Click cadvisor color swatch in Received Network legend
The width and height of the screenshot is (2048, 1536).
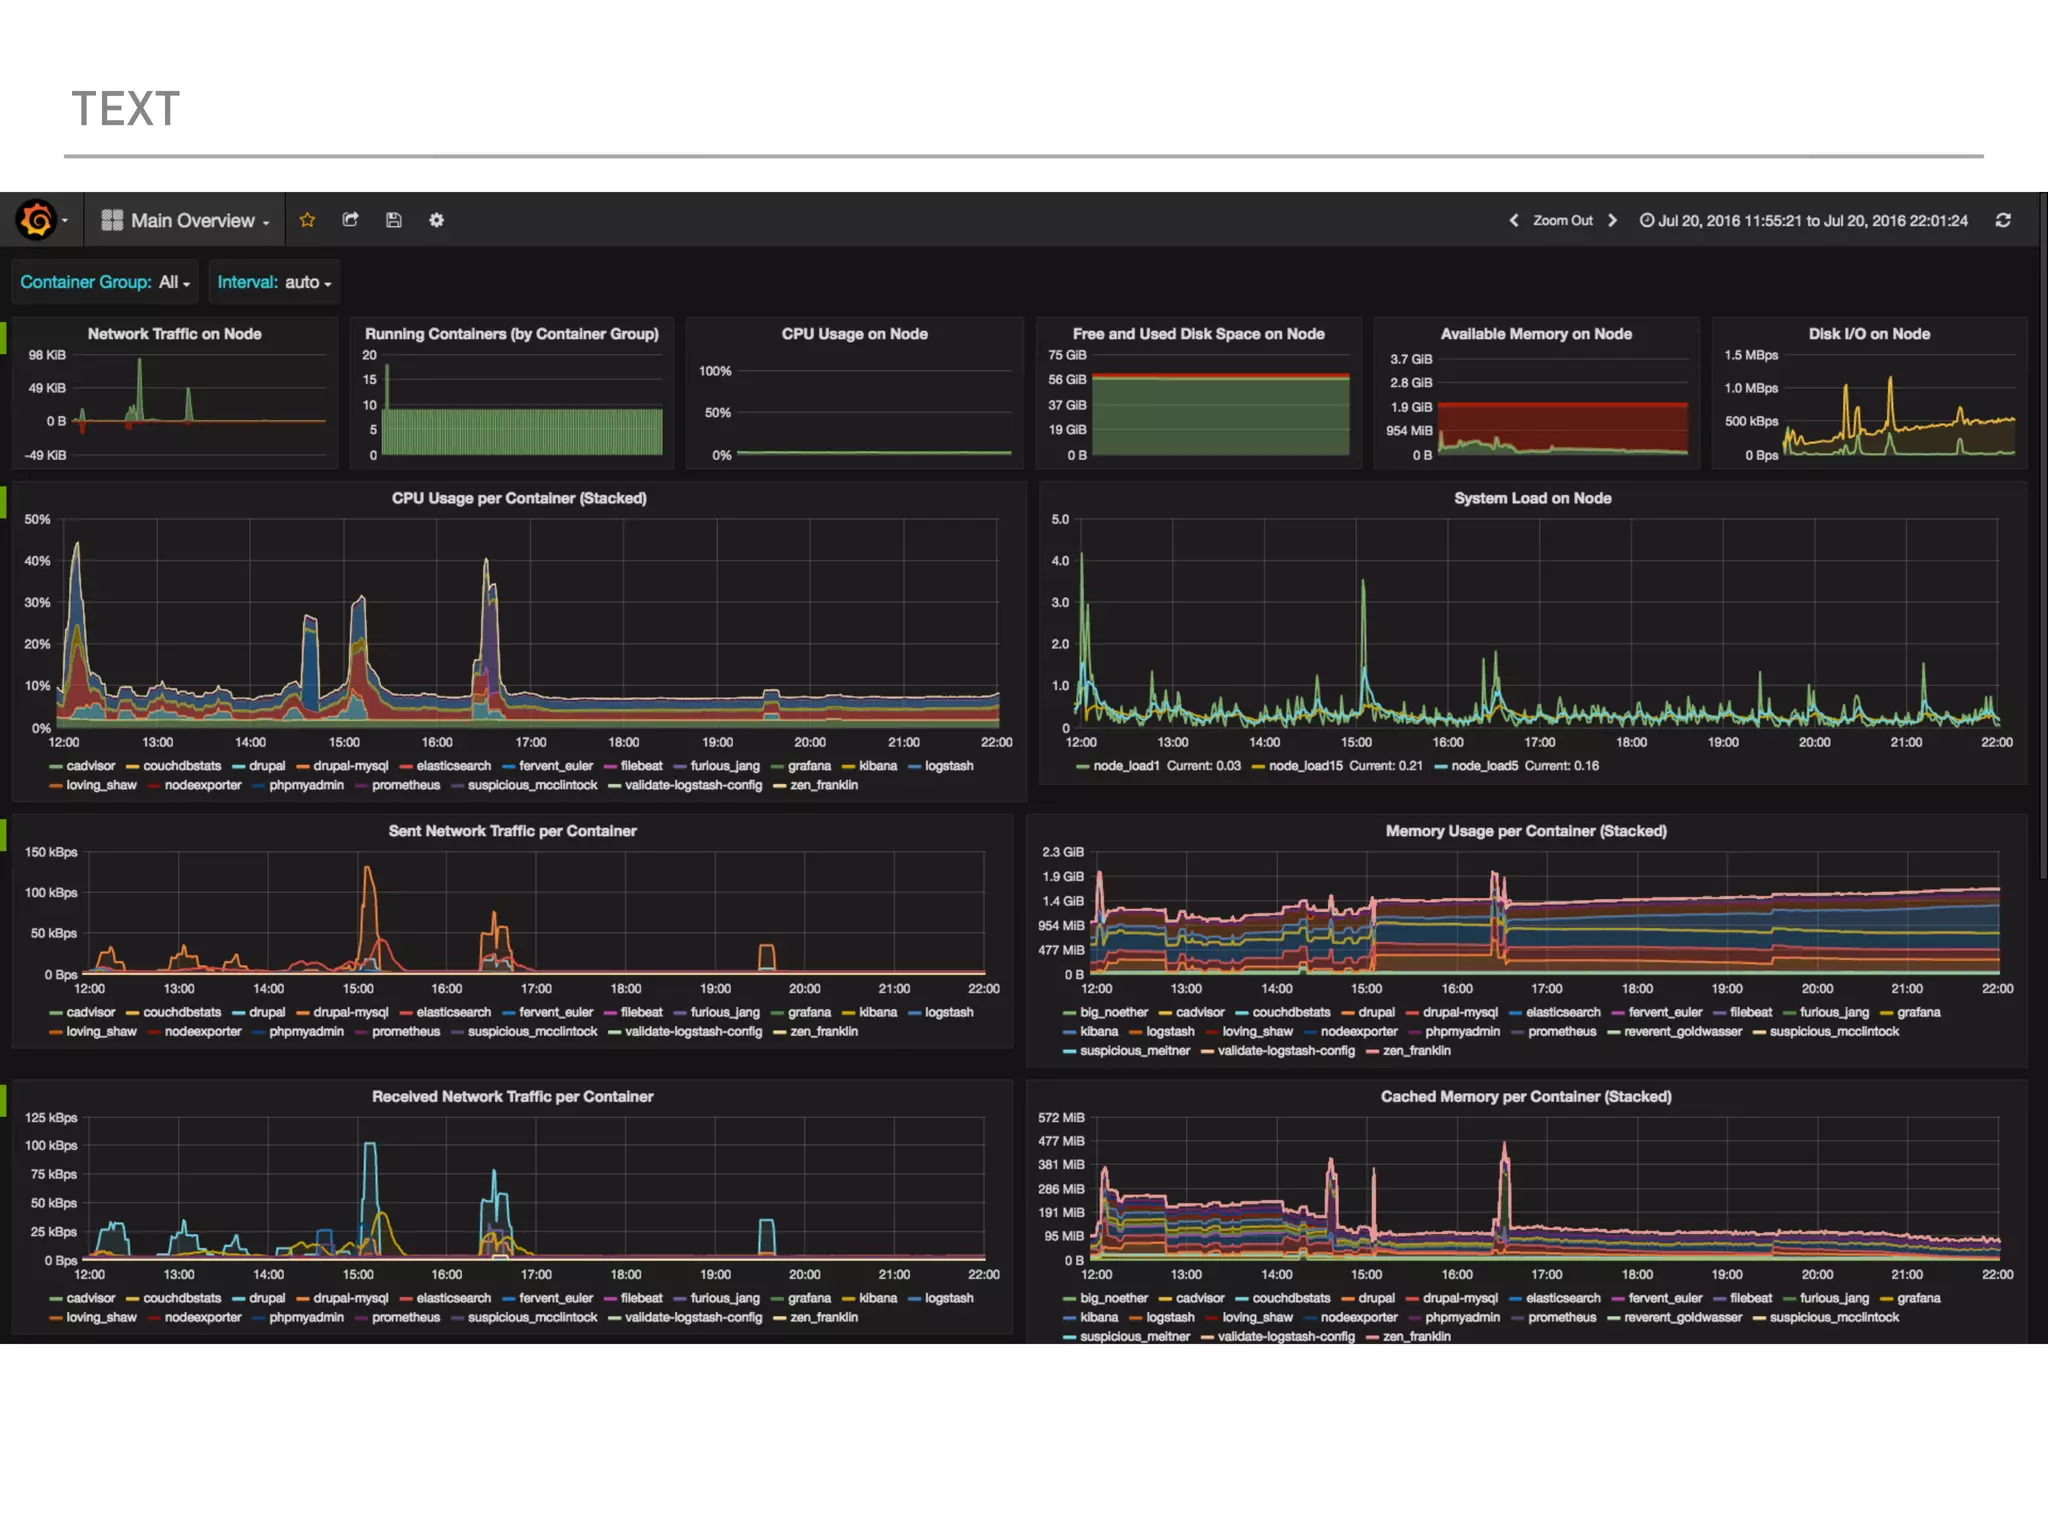(56, 1299)
